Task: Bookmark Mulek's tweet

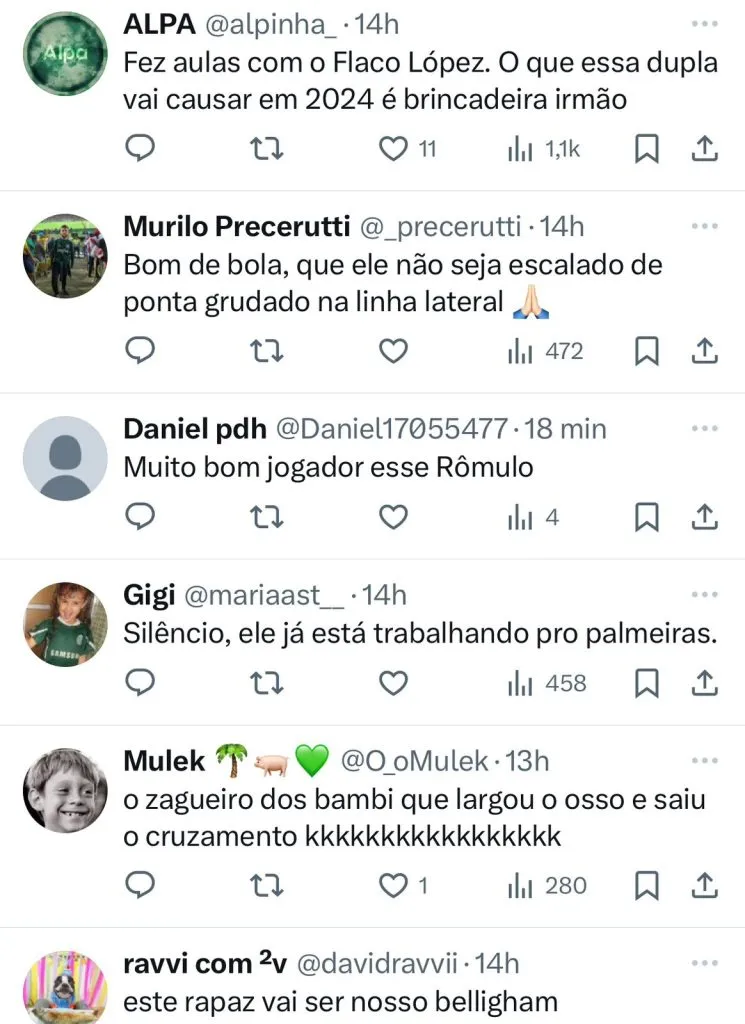Action: pyautogui.click(x=647, y=885)
